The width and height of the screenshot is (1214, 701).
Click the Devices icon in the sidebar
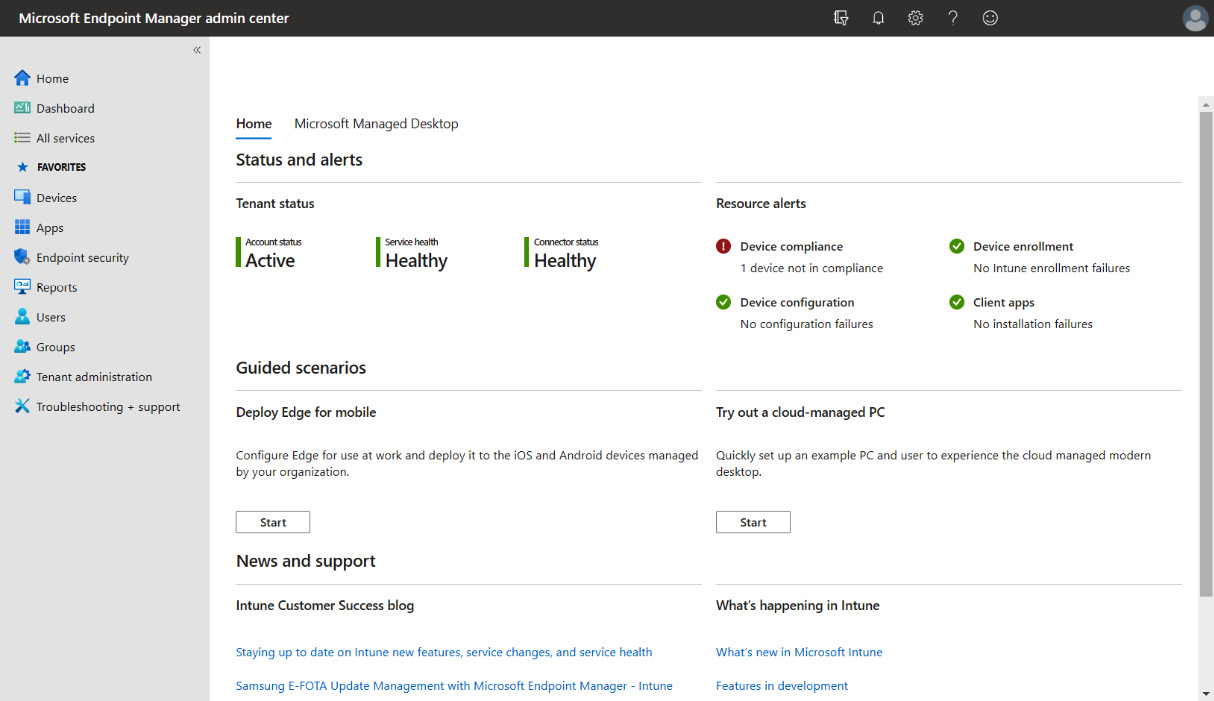click(22, 198)
